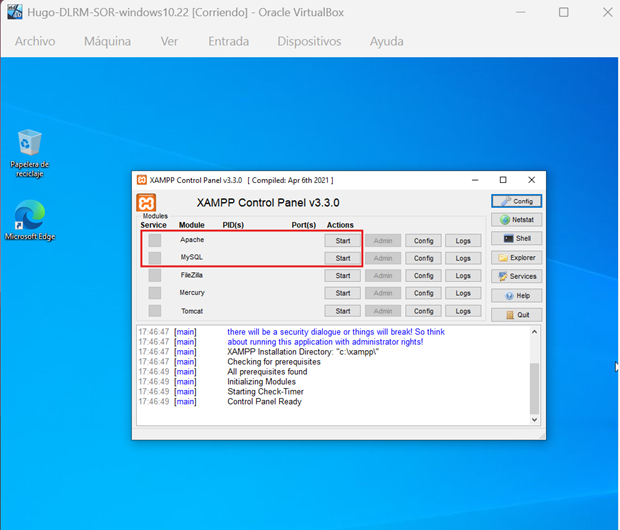Click the log output vertical scrollbar
The width and height of the screenshot is (620, 530).
533,380
